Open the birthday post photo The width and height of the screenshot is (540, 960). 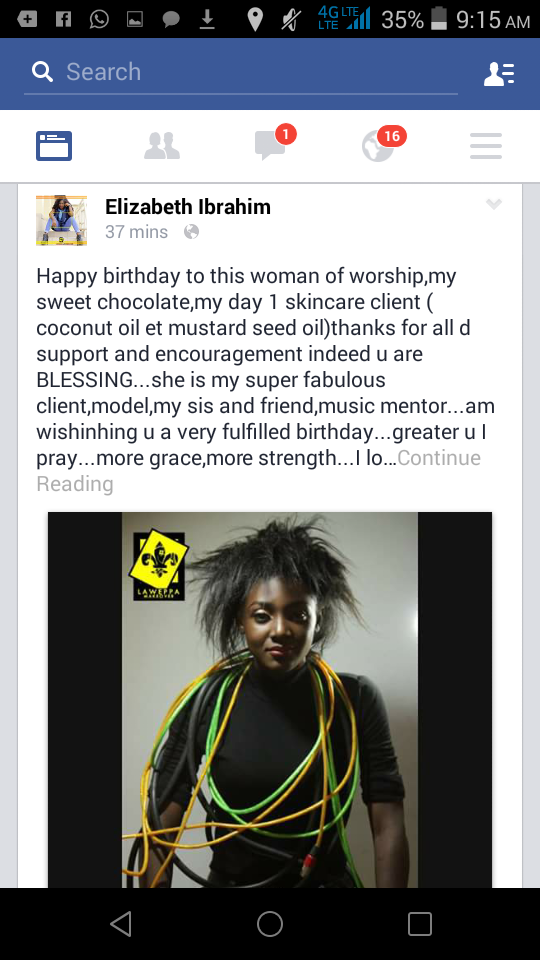click(270, 700)
